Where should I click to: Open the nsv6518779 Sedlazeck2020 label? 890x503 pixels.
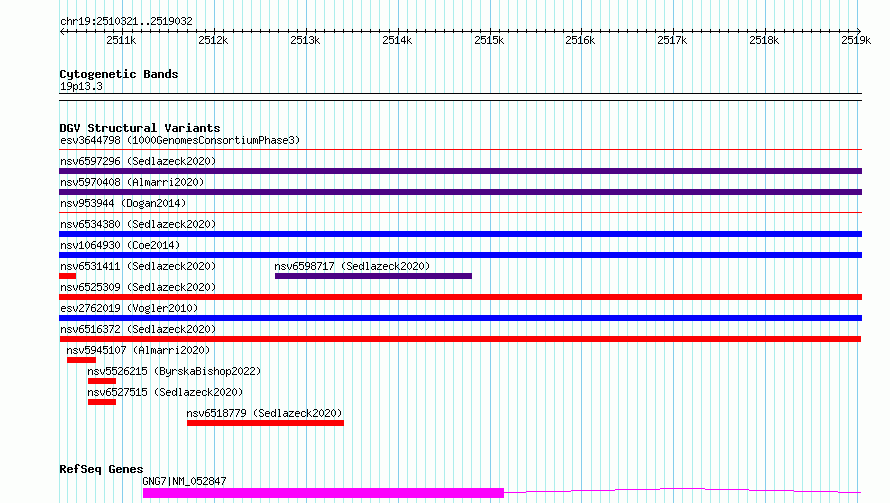[x=265, y=413]
